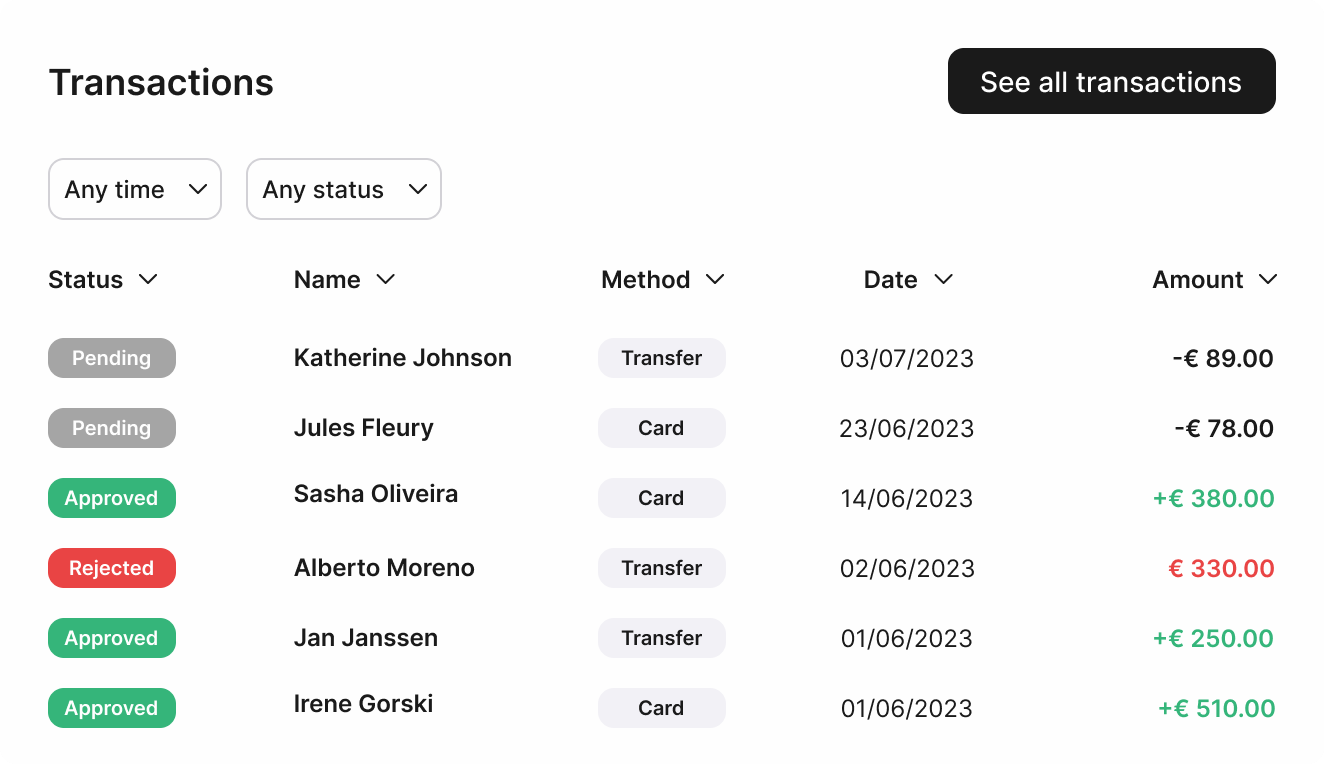Select Katherine Johnson's Pending status badge
Screen dimensions: 1324x764
[112, 358]
